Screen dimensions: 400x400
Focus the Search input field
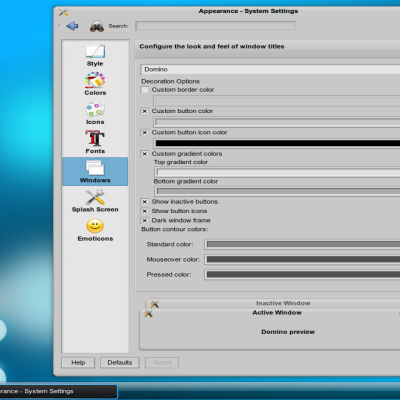pos(215,26)
